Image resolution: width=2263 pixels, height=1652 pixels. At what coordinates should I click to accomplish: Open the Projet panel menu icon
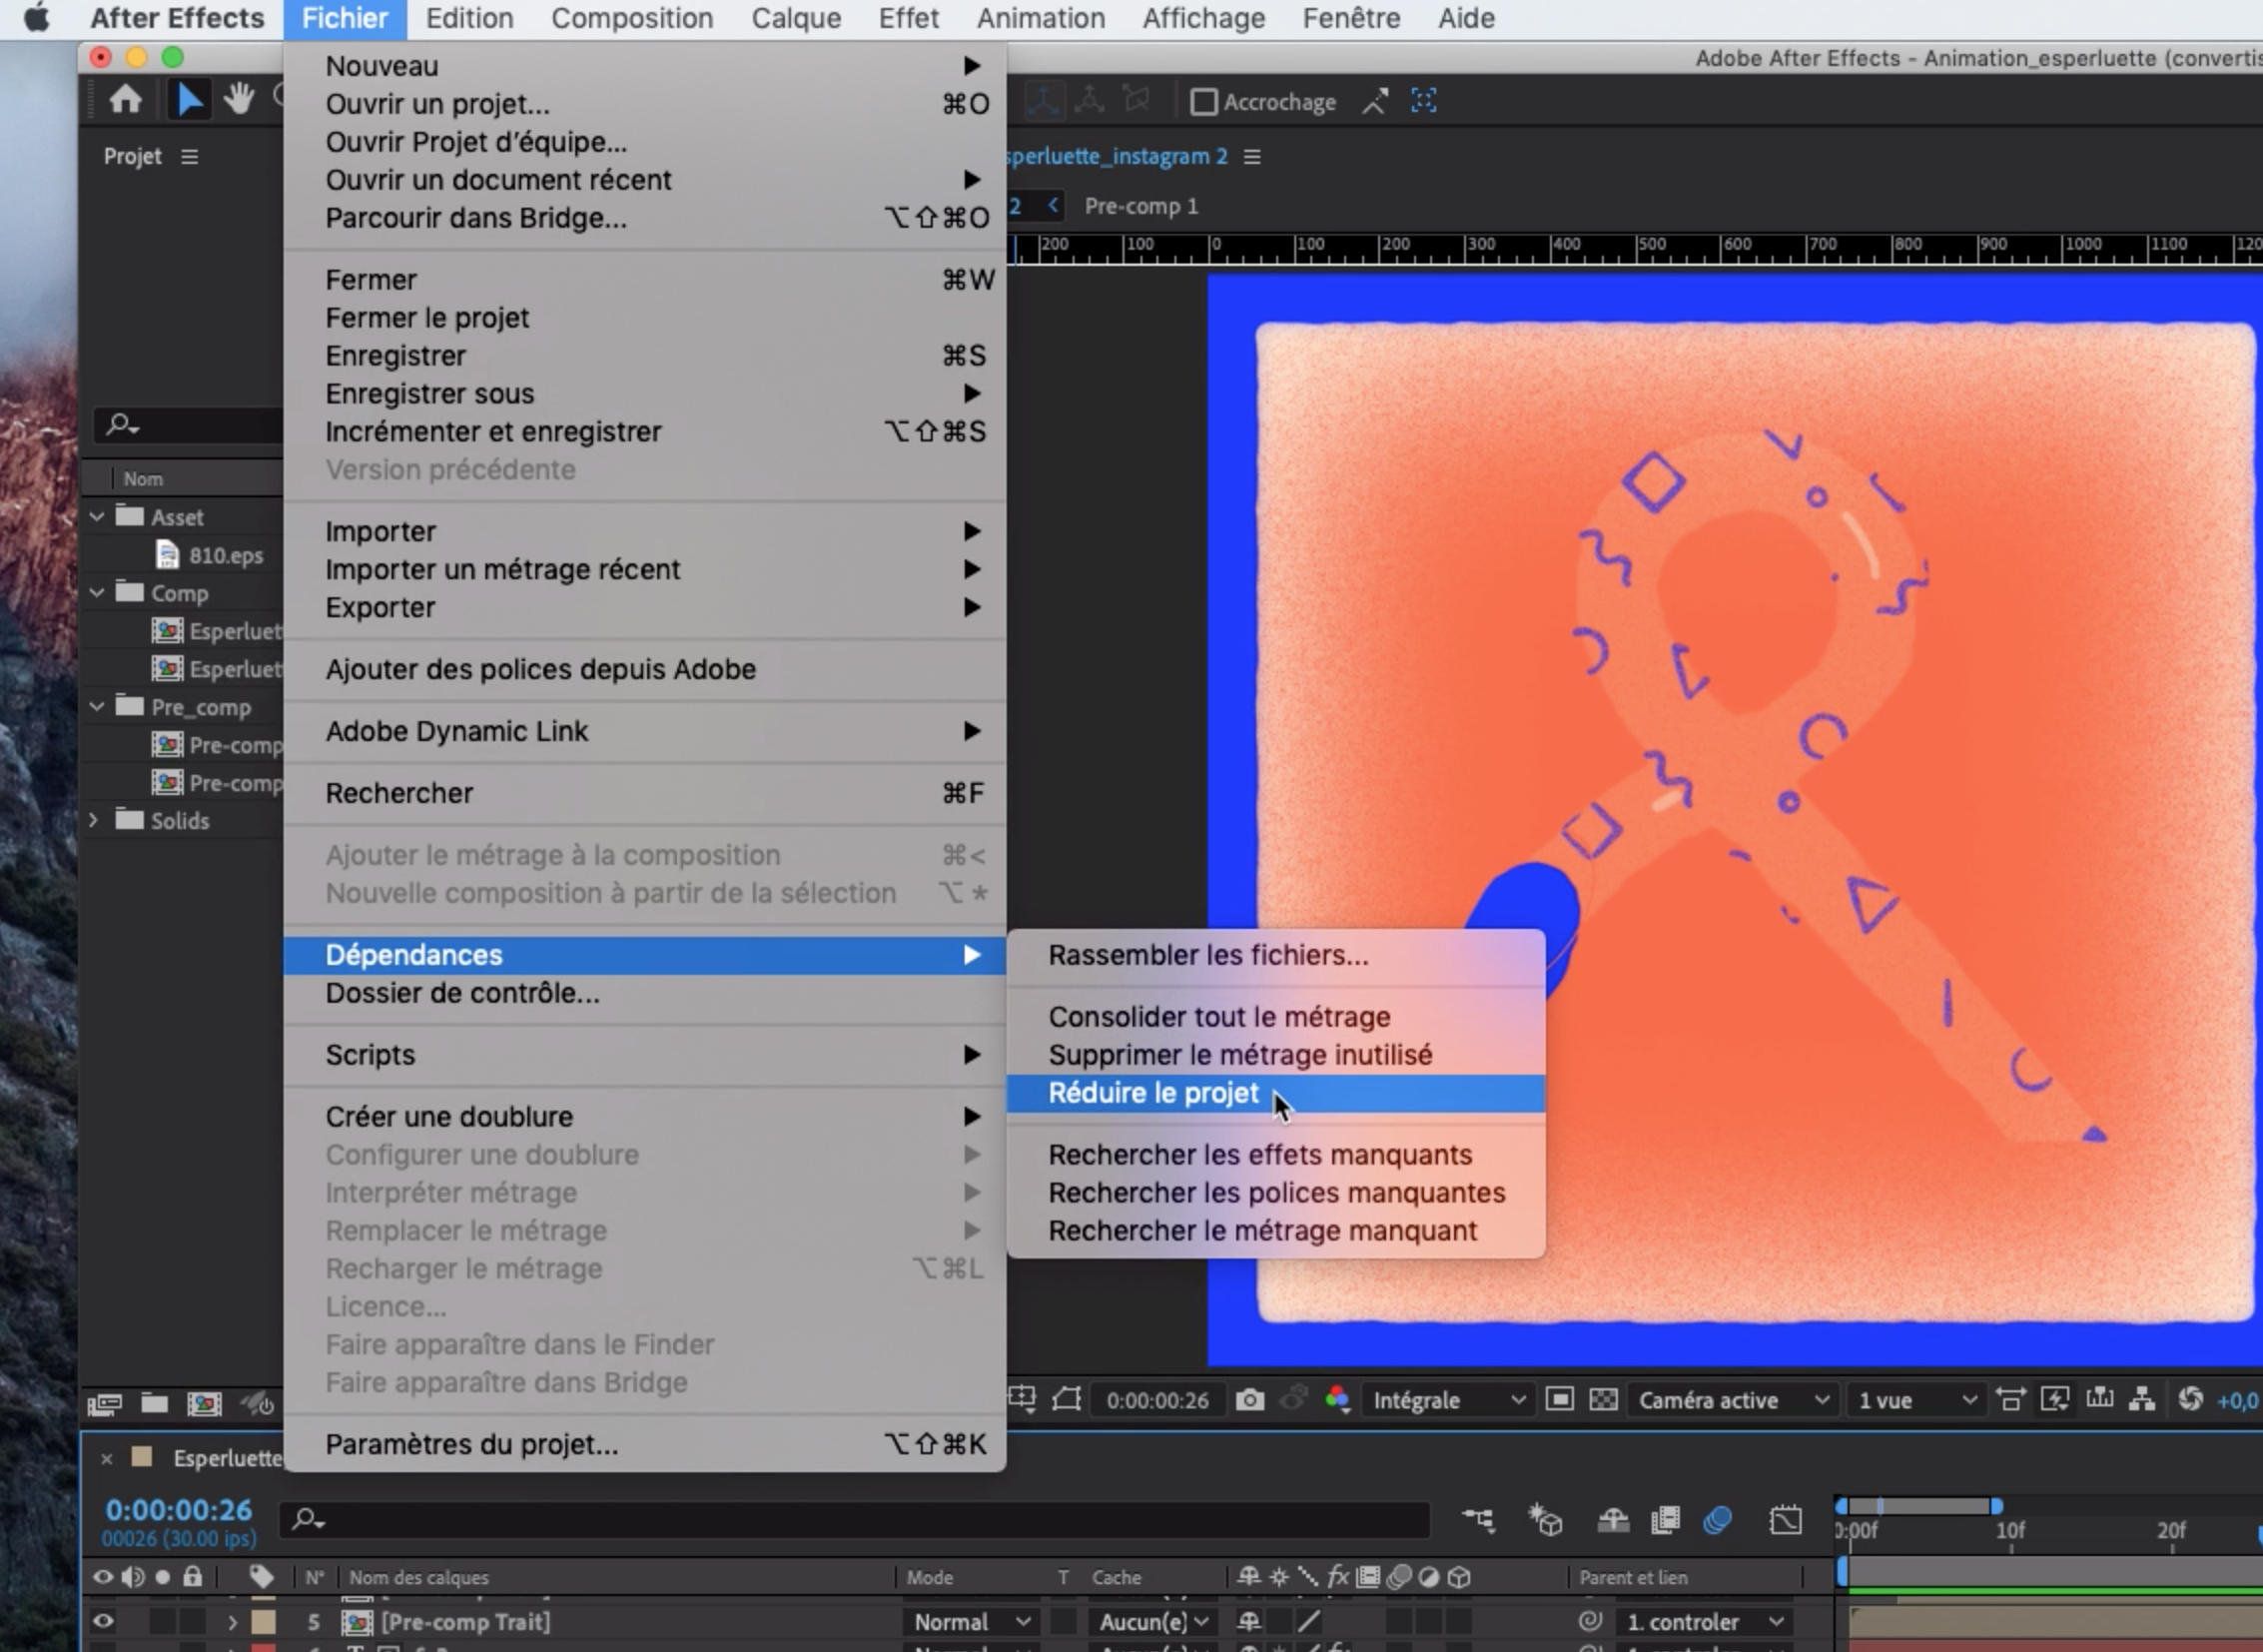pyautogui.click(x=189, y=157)
